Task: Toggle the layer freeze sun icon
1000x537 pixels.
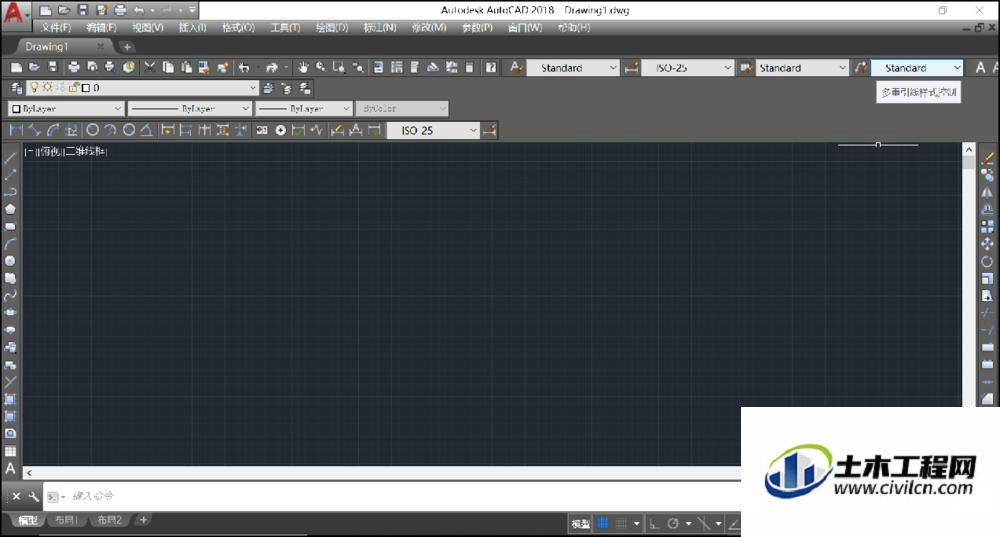Action: (47, 87)
